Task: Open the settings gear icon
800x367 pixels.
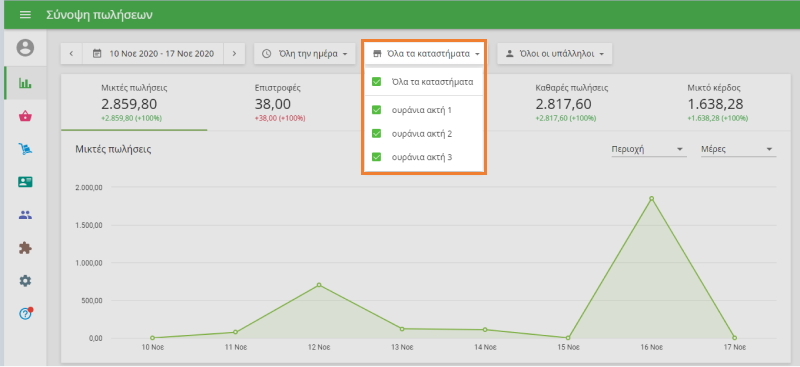Action: point(25,281)
